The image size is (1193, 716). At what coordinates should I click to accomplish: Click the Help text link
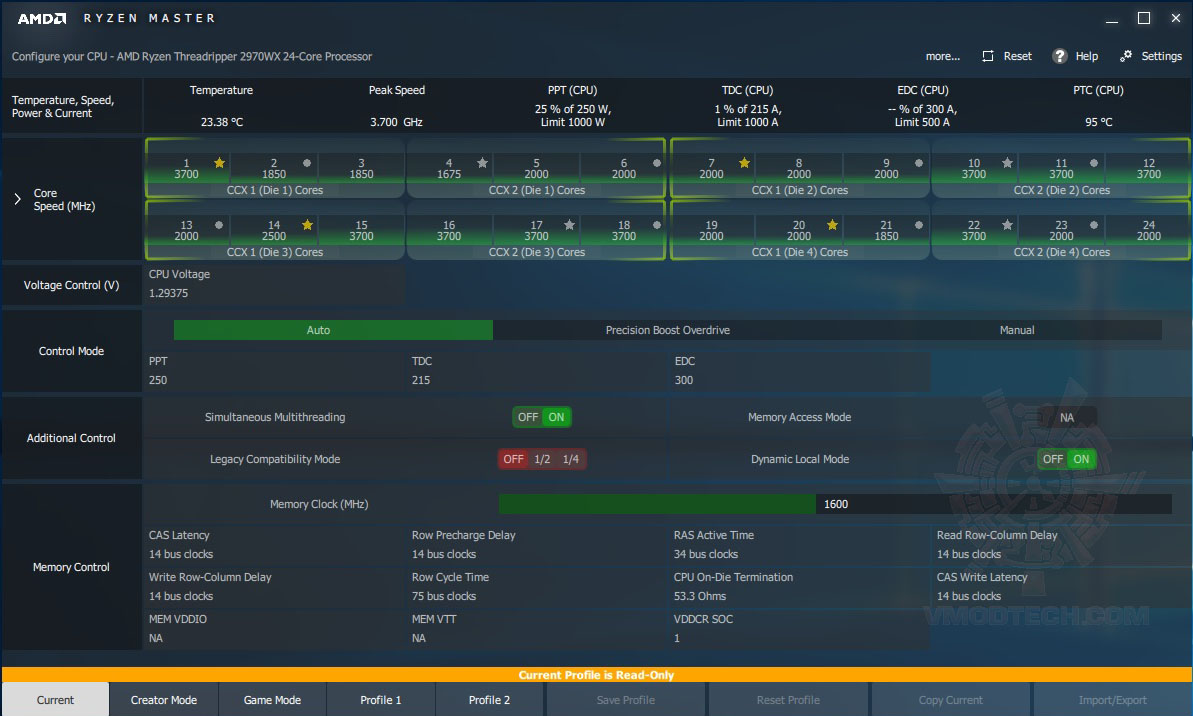click(x=1086, y=56)
